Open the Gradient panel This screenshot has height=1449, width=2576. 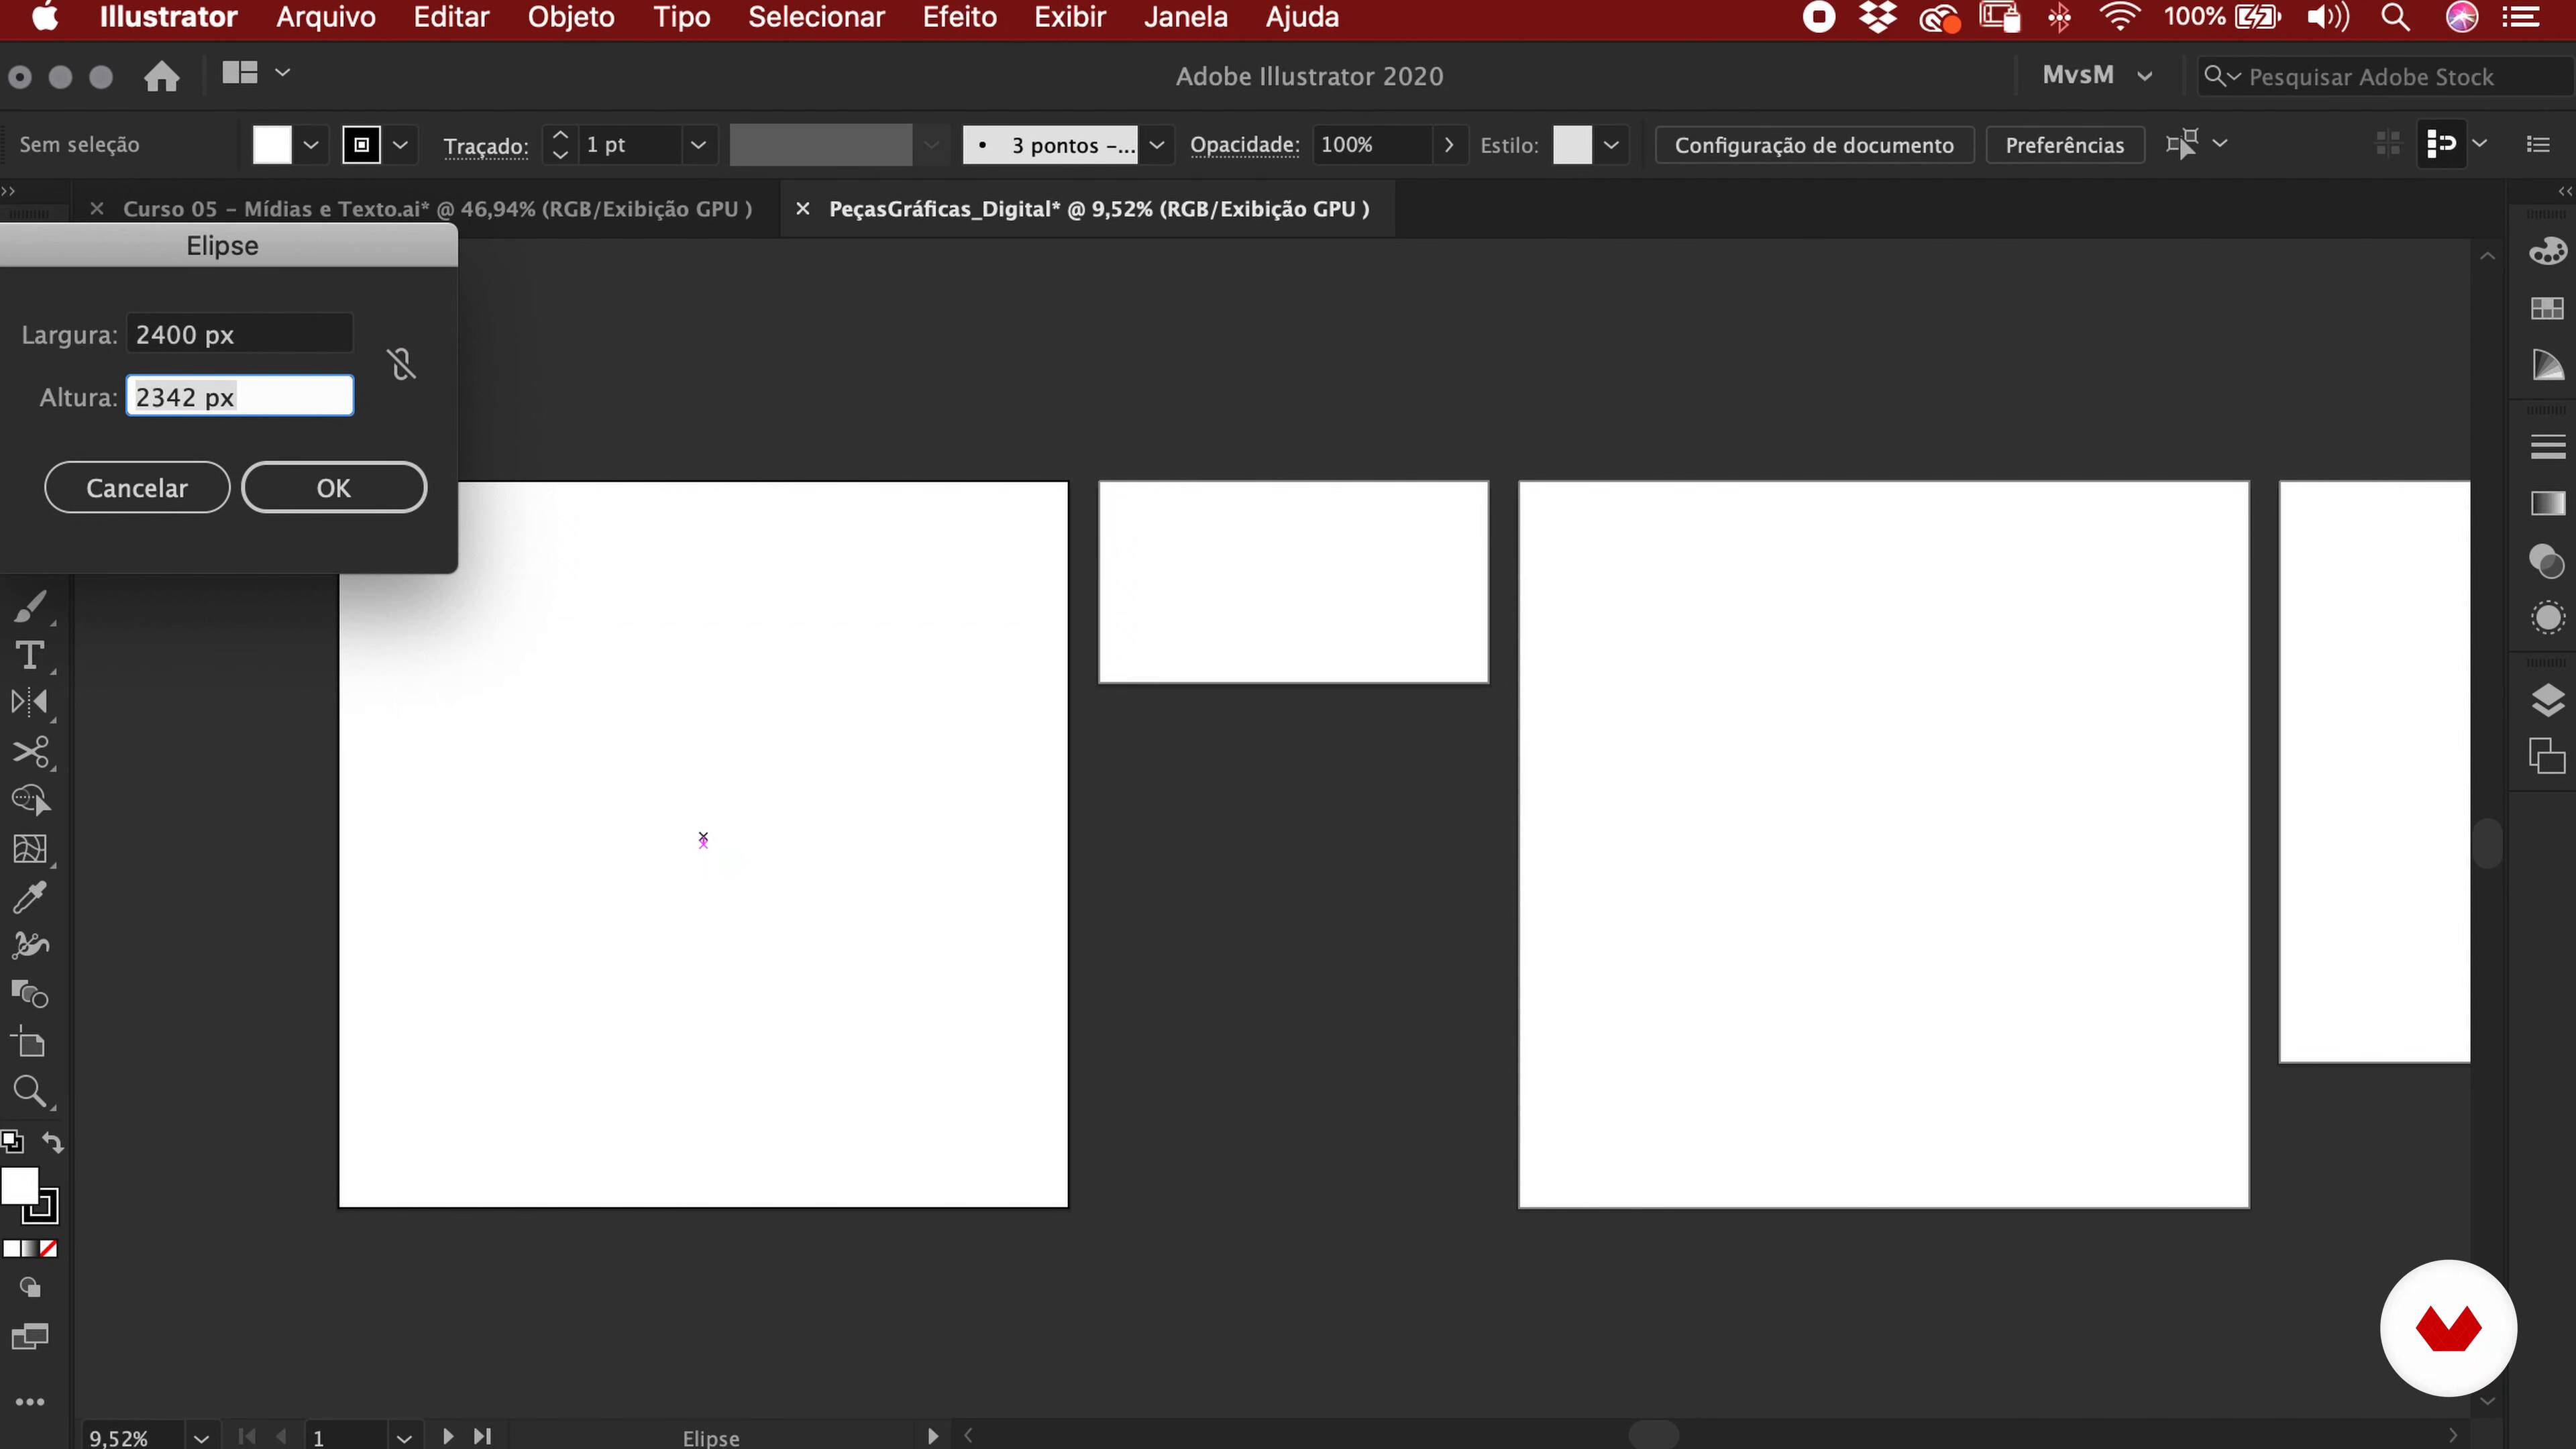pos(2547,503)
